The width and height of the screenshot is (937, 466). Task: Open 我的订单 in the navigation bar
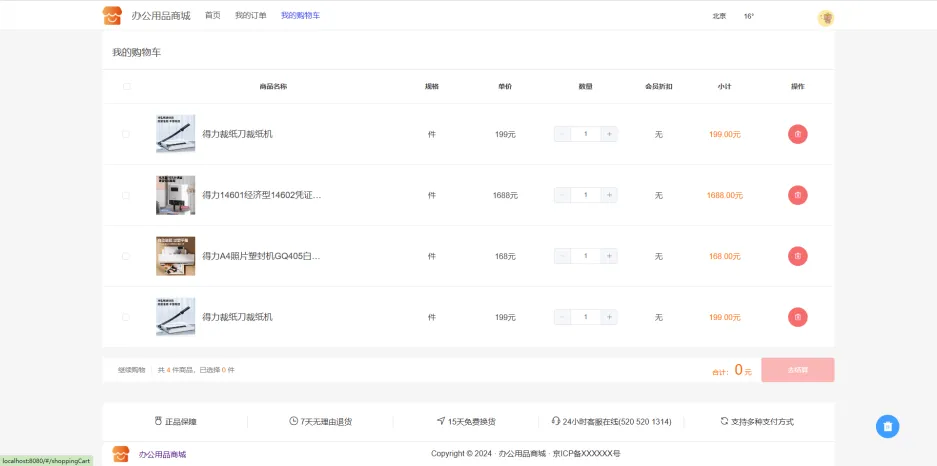click(x=251, y=16)
